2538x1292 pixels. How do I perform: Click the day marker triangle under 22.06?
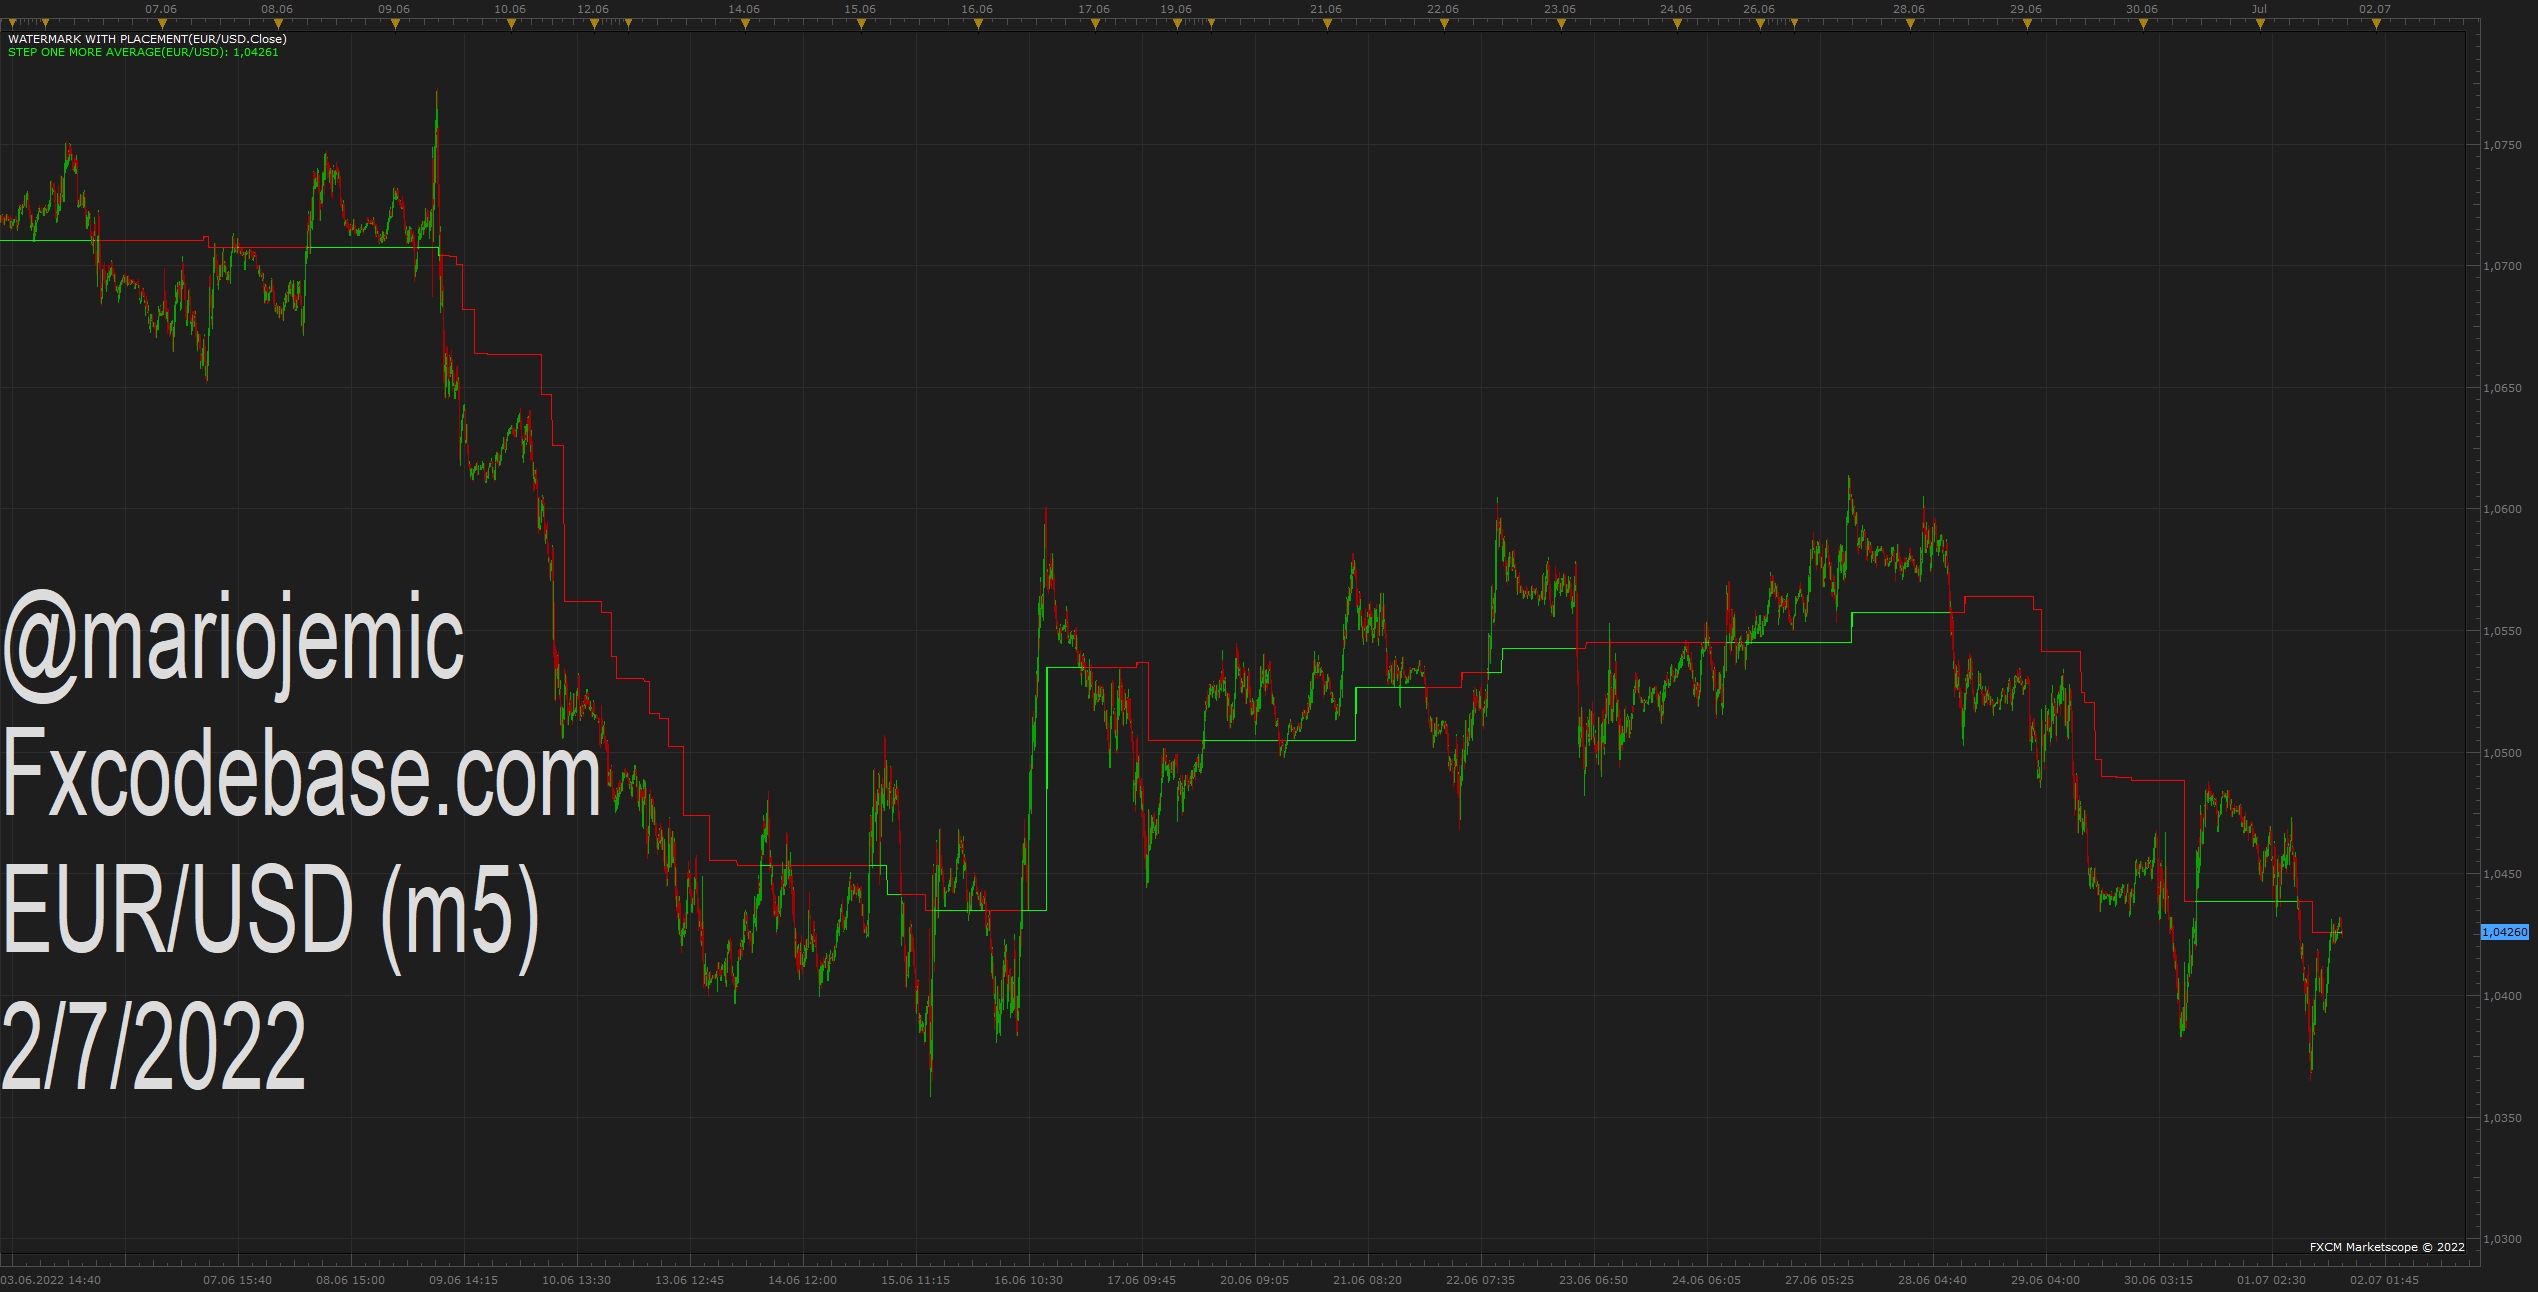pyautogui.click(x=1444, y=24)
